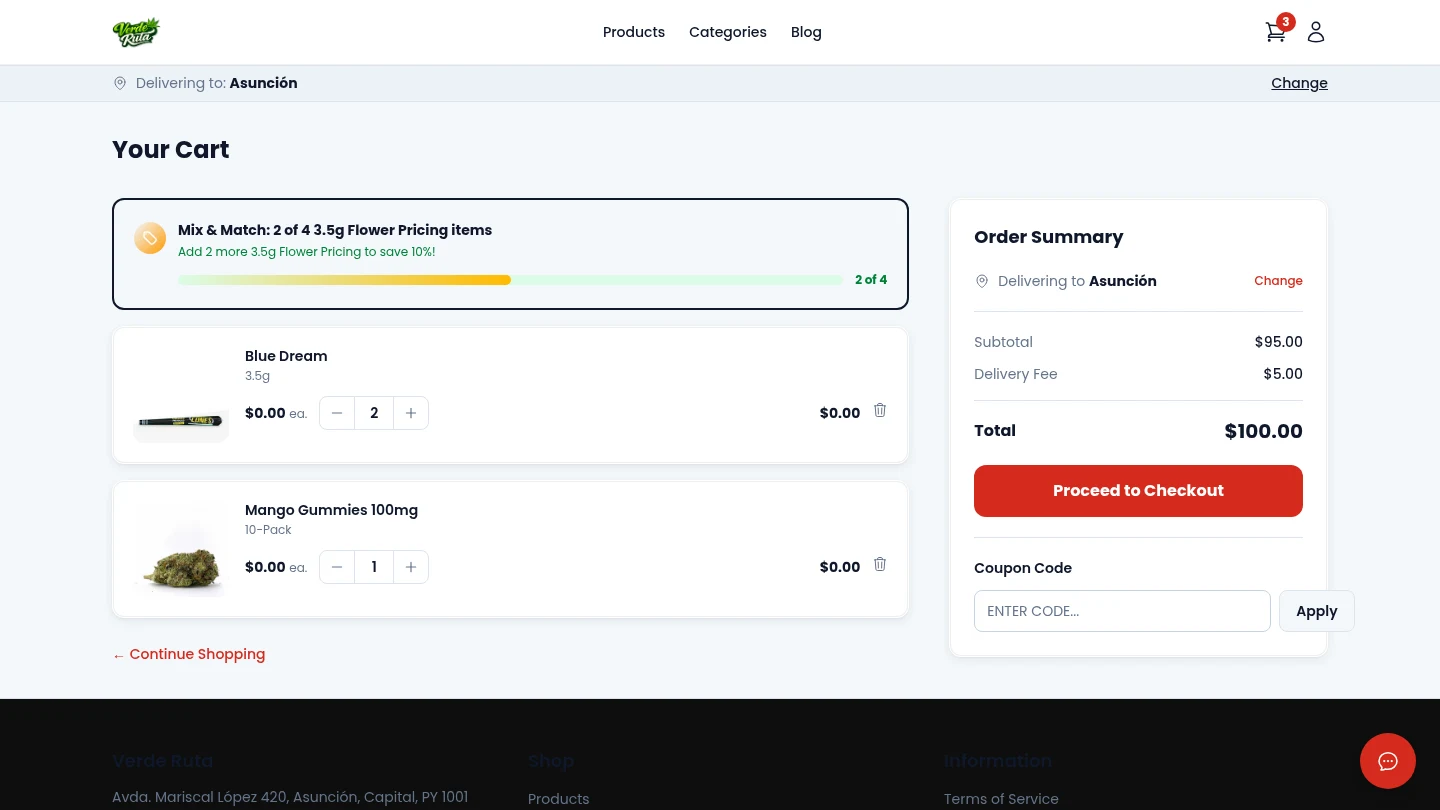Decrease Blue Dream quantity with minus
Screen dimensions: 1440x810
point(337,413)
